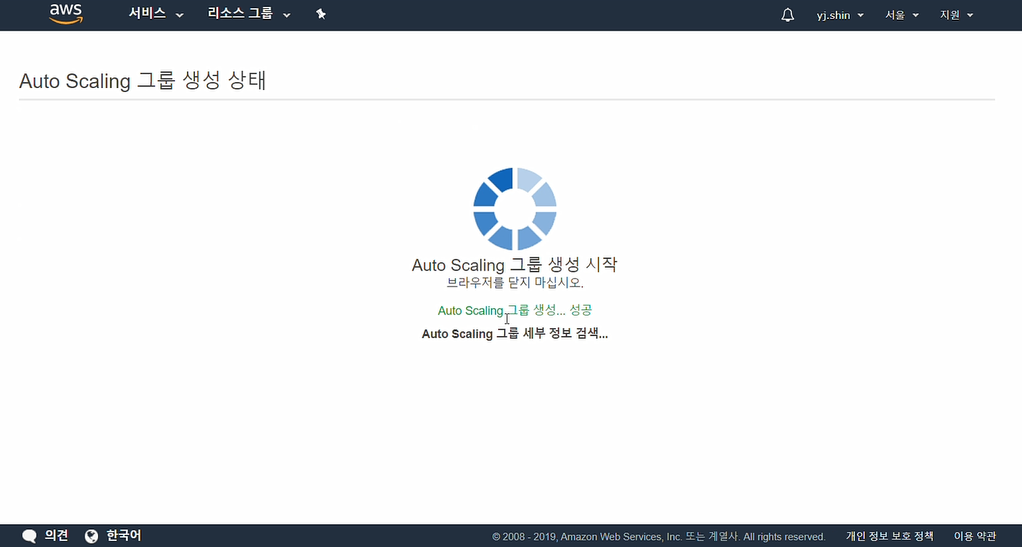The image size is (1022, 547).
Task: Click the speech bubble feedback icon
Action: [29, 537]
